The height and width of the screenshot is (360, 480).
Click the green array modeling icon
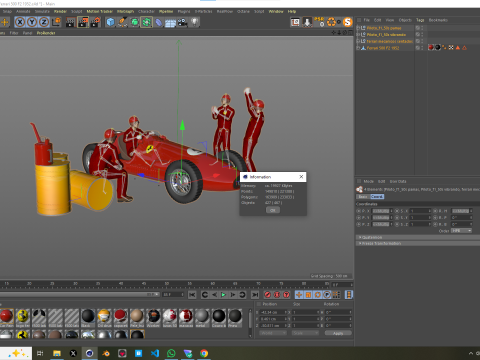(x=146, y=22)
